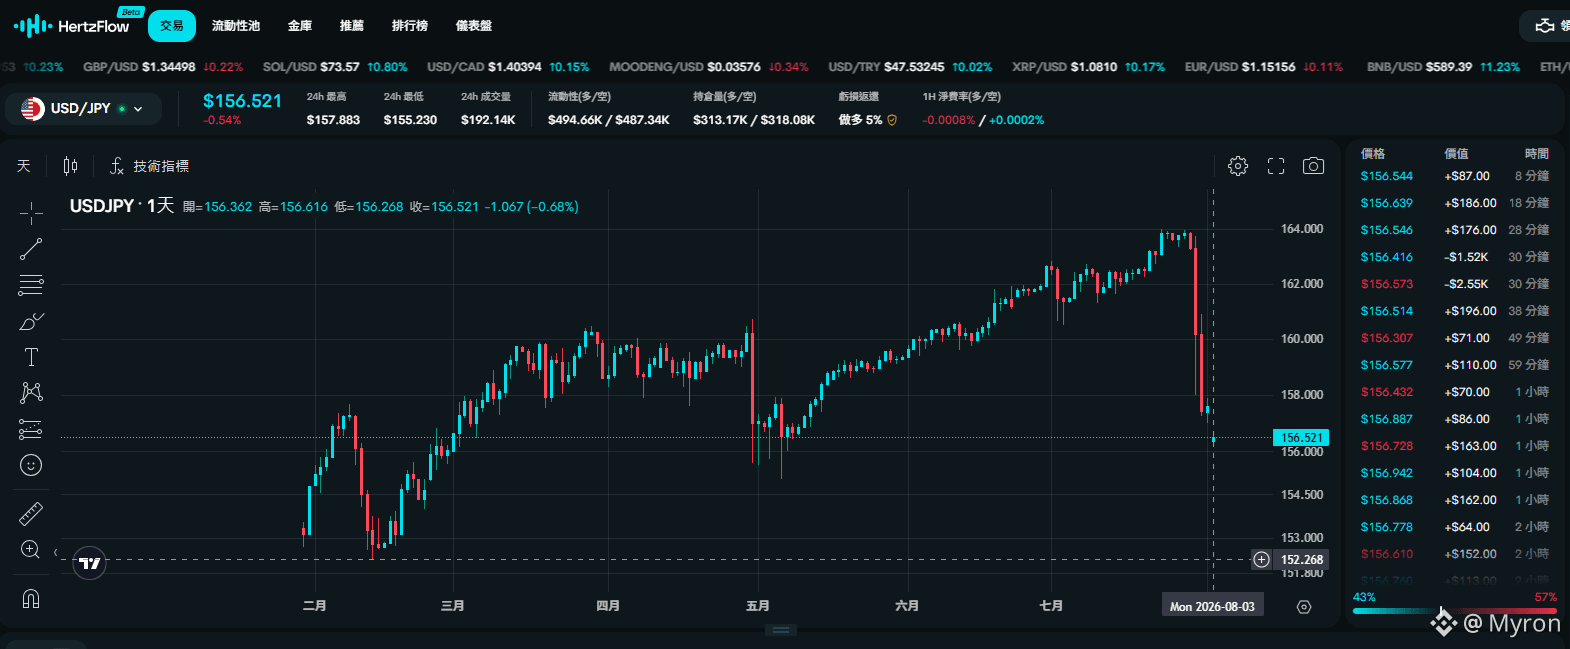Click the $156.639 trade row price
Viewport: 1570px width, 649px height.
pos(1387,203)
